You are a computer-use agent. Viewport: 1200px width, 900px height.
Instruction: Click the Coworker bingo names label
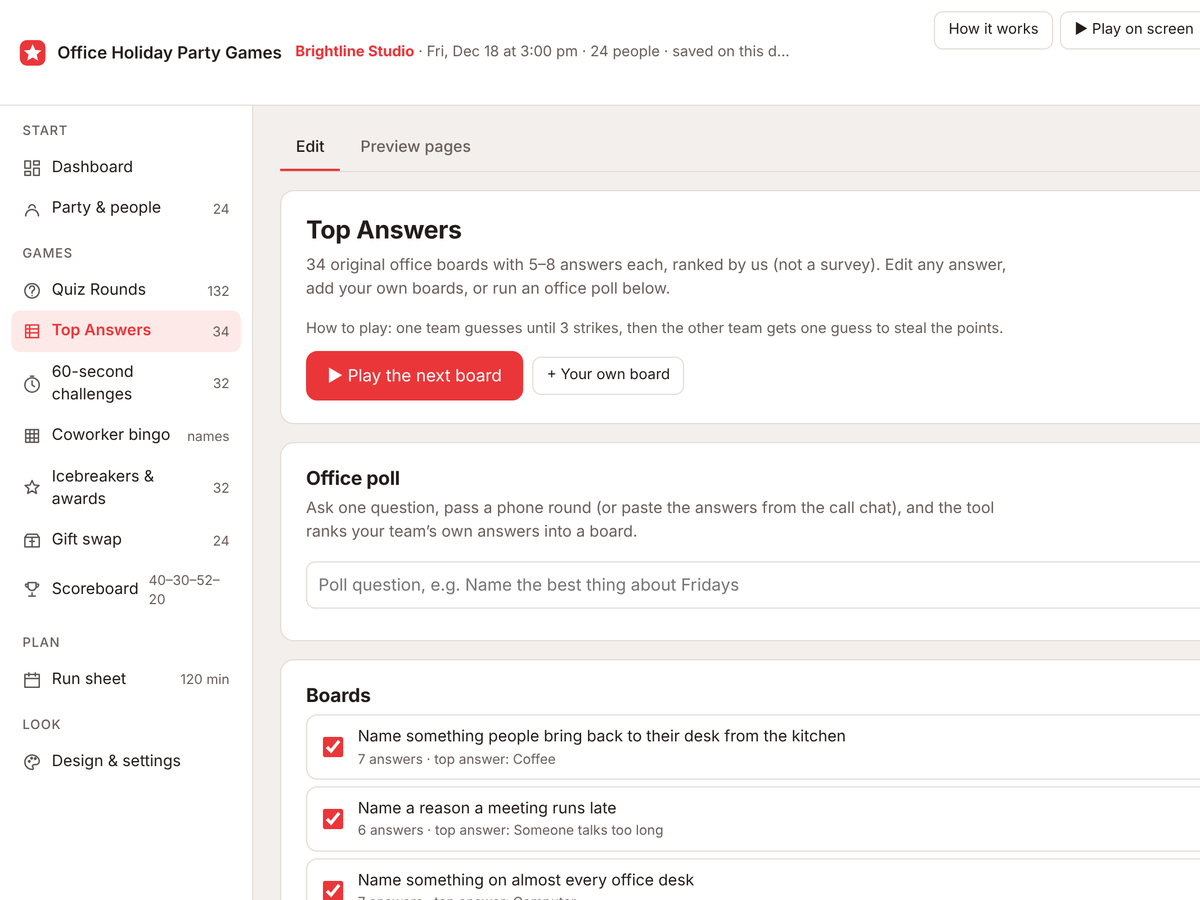(208, 436)
